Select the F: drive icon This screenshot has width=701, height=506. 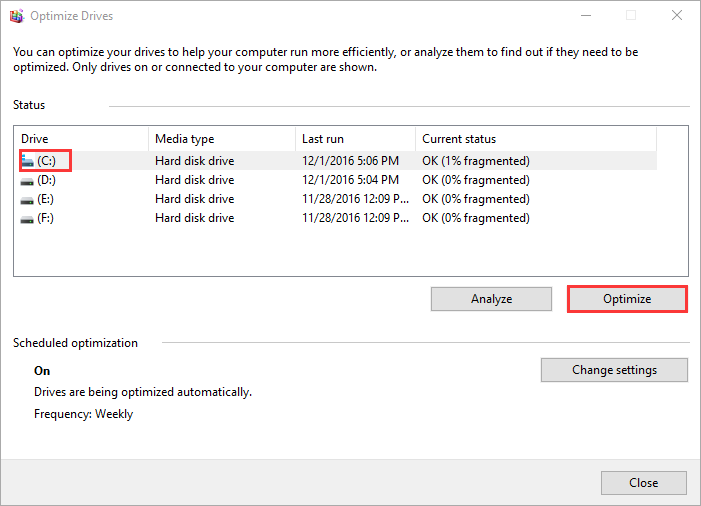click(x=27, y=219)
